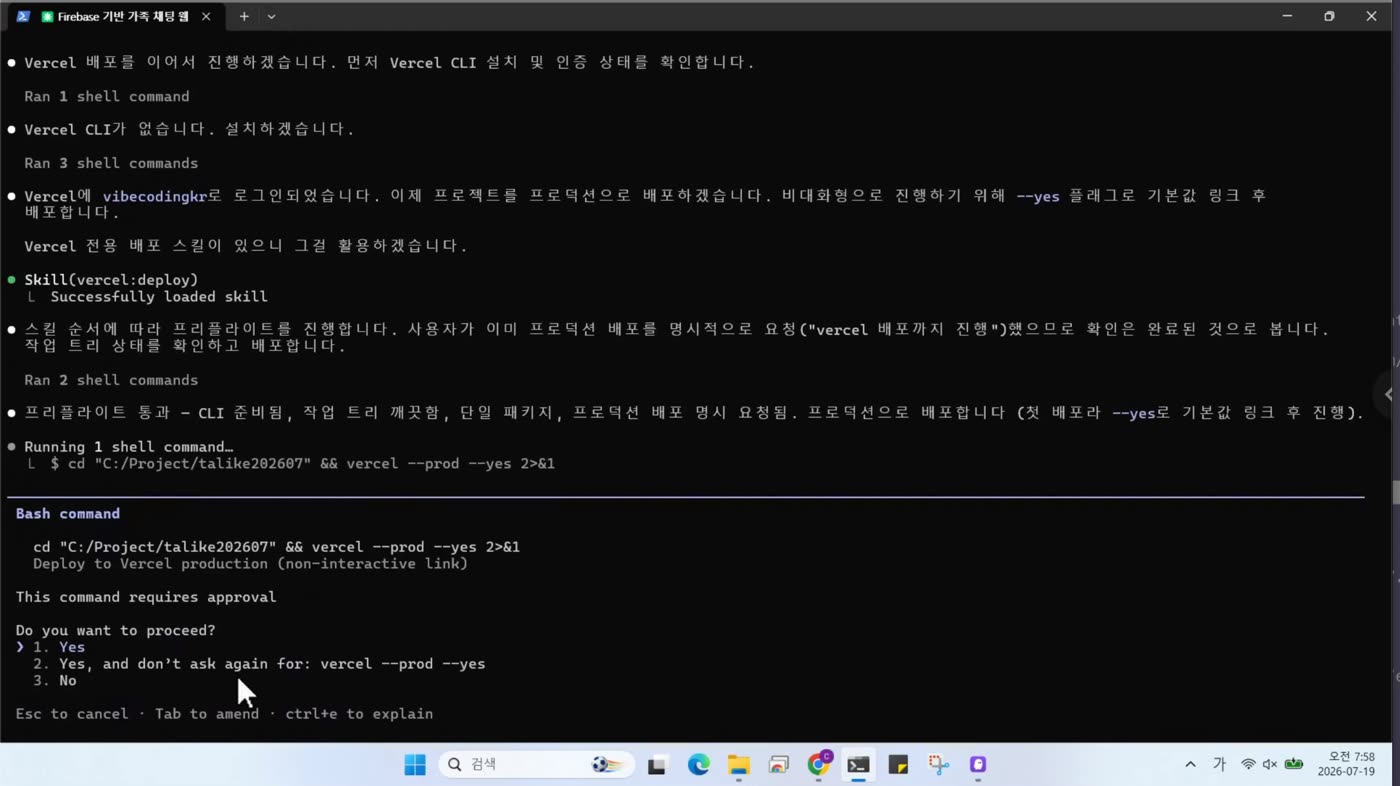The width and height of the screenshot is (1400, 786).
Task: Open the photo gallery app in taskbar
Action: (x=778, y=765)
